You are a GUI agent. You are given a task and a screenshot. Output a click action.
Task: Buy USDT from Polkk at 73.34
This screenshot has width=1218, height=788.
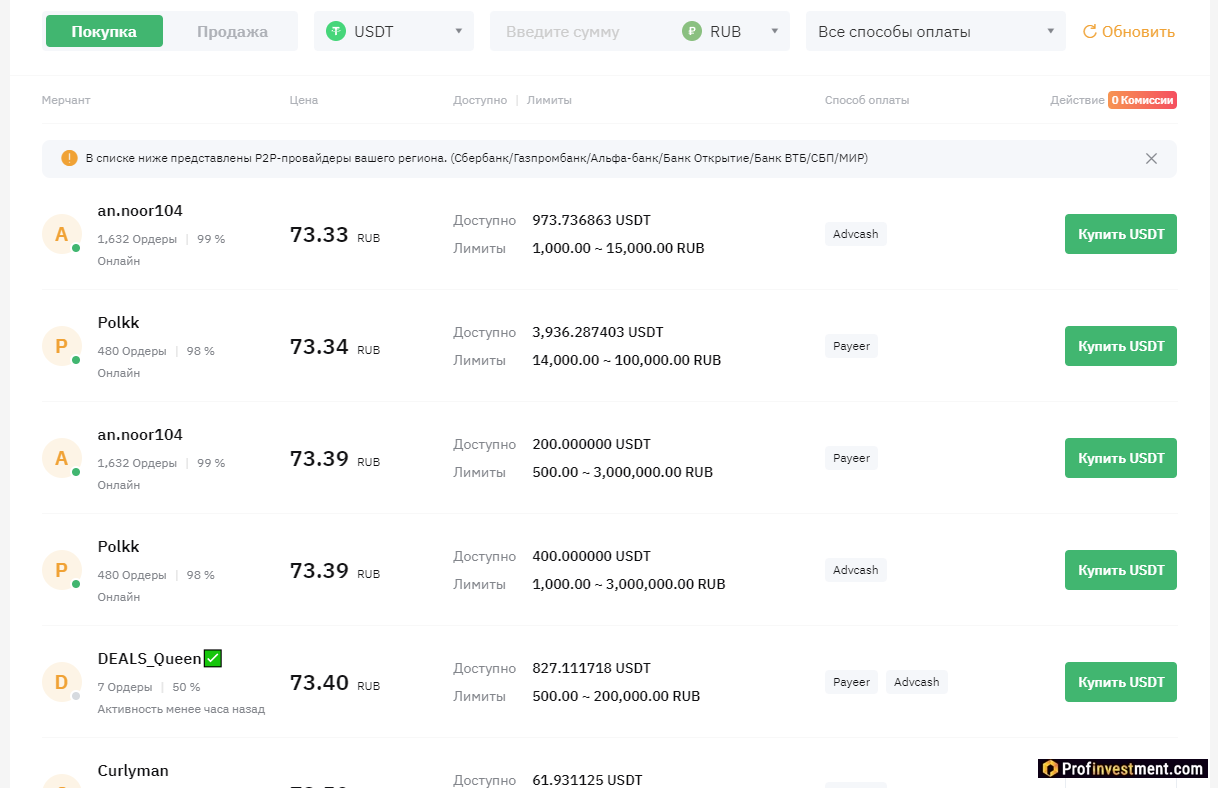point(1121,346)
